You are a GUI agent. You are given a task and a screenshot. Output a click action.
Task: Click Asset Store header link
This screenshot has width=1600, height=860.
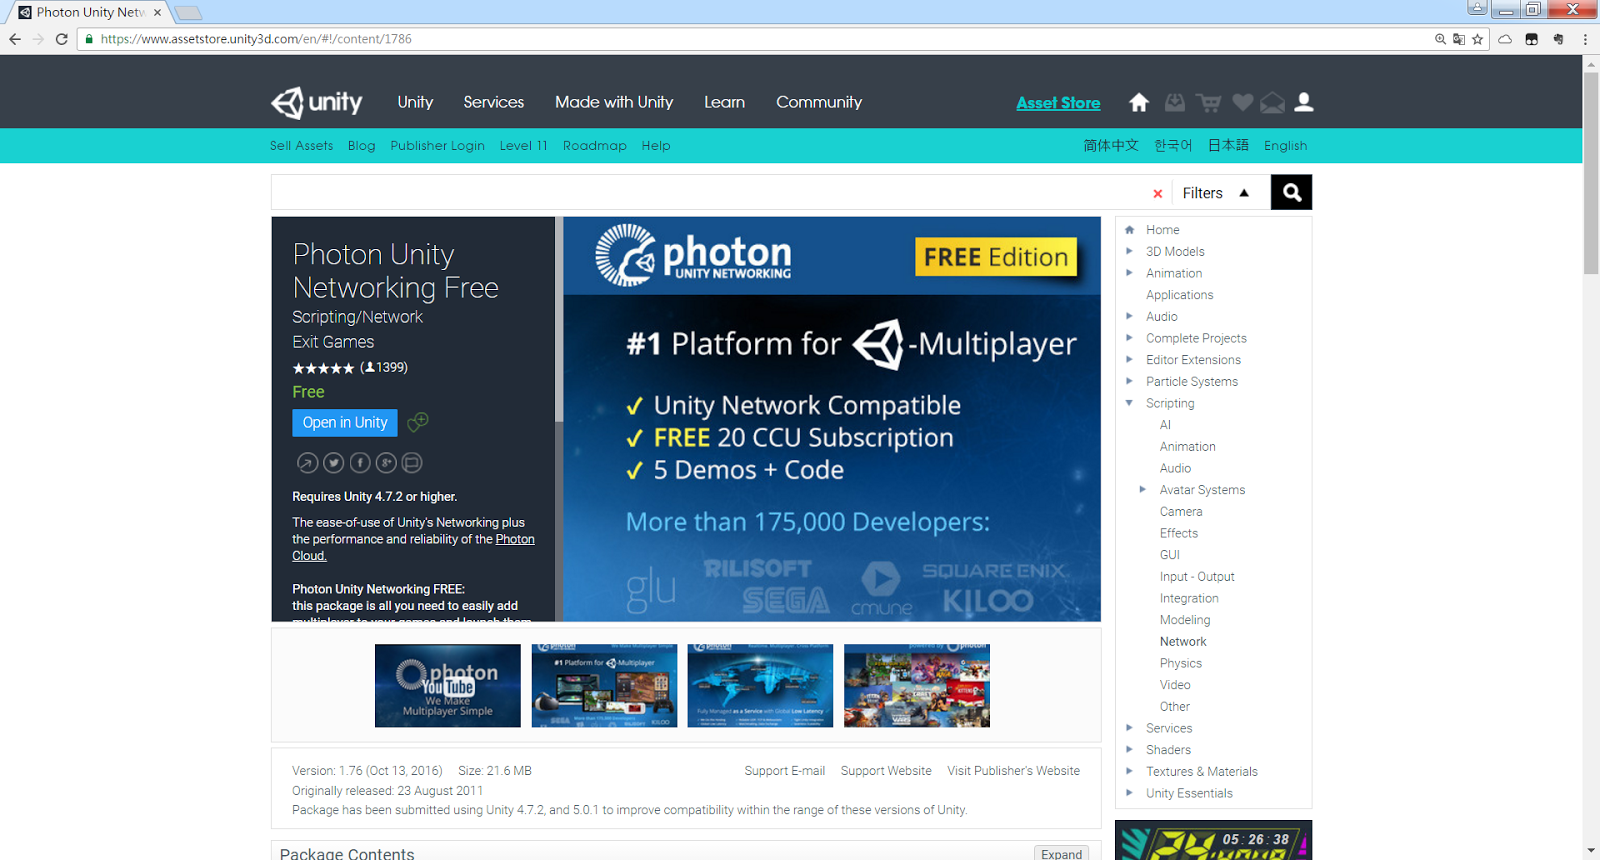(x=1058, y=102)
